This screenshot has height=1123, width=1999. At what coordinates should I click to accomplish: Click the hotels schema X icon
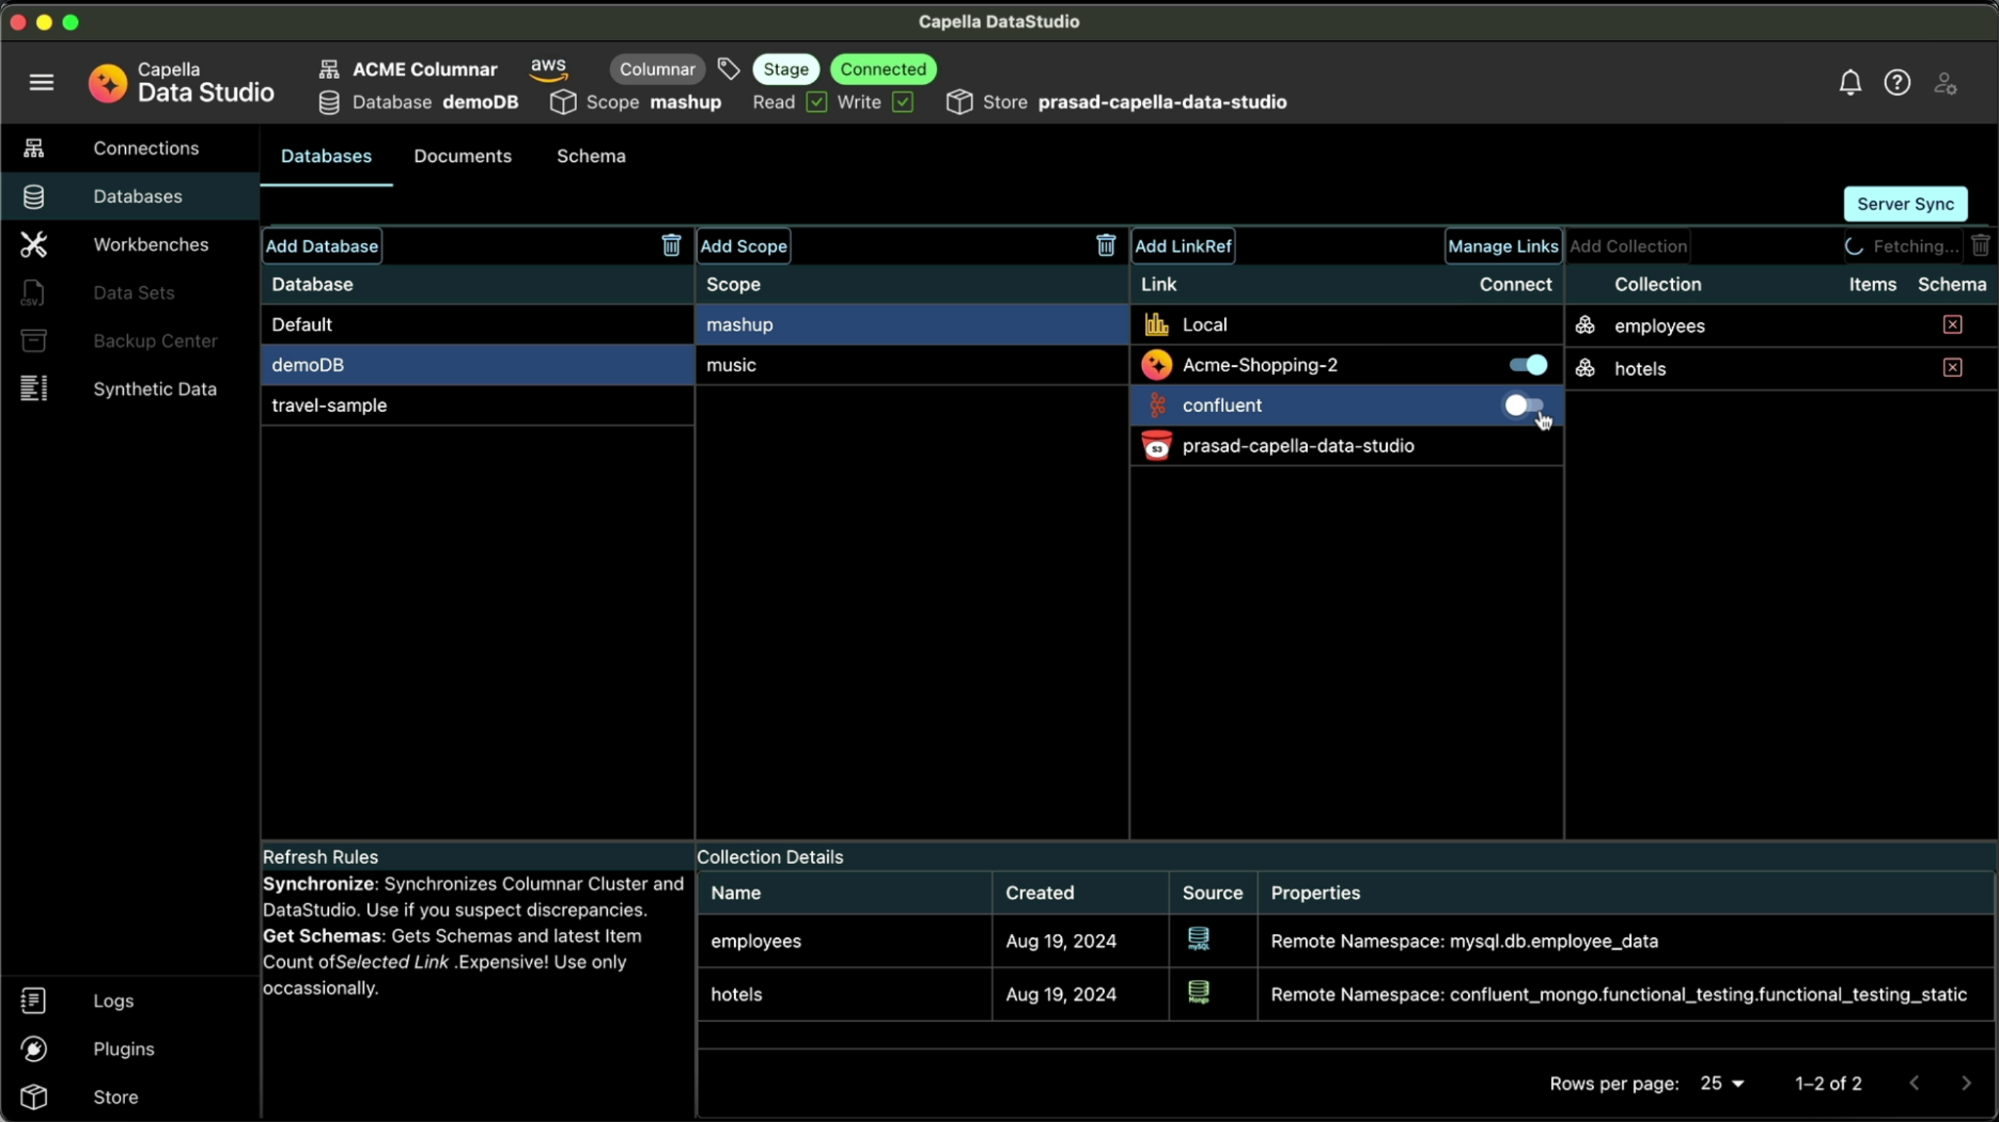click(1952, 368)
